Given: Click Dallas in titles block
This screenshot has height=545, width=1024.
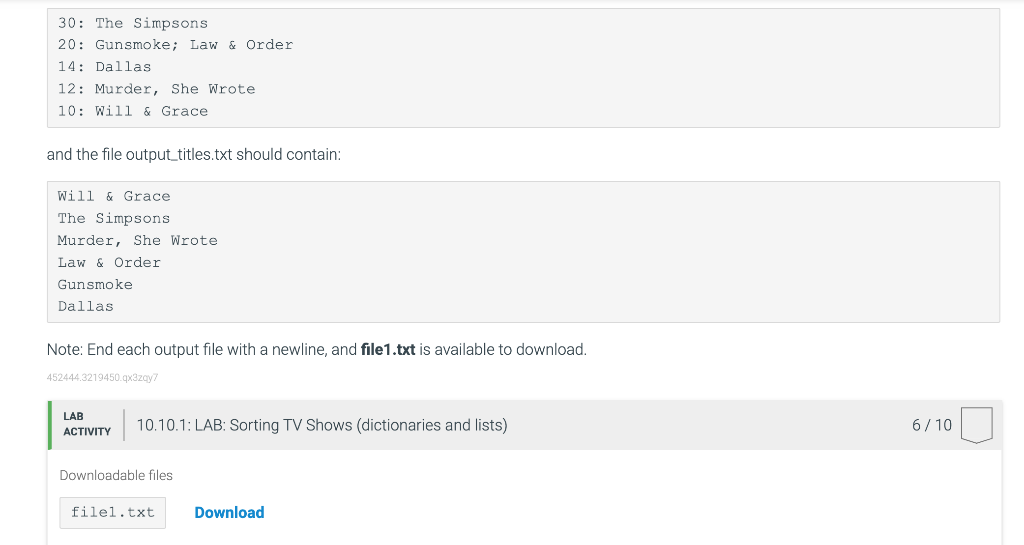Looking at the screenshot, I should pyautogui.click(x=86, y=306).
